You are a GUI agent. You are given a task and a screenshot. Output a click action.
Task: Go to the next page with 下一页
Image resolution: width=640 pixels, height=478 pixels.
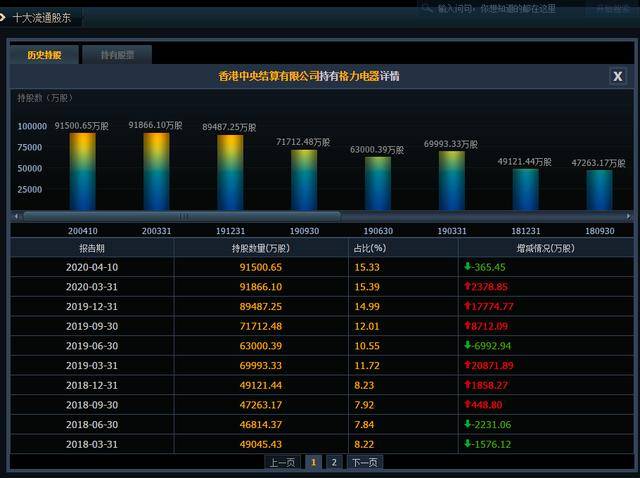click(365, 462)
